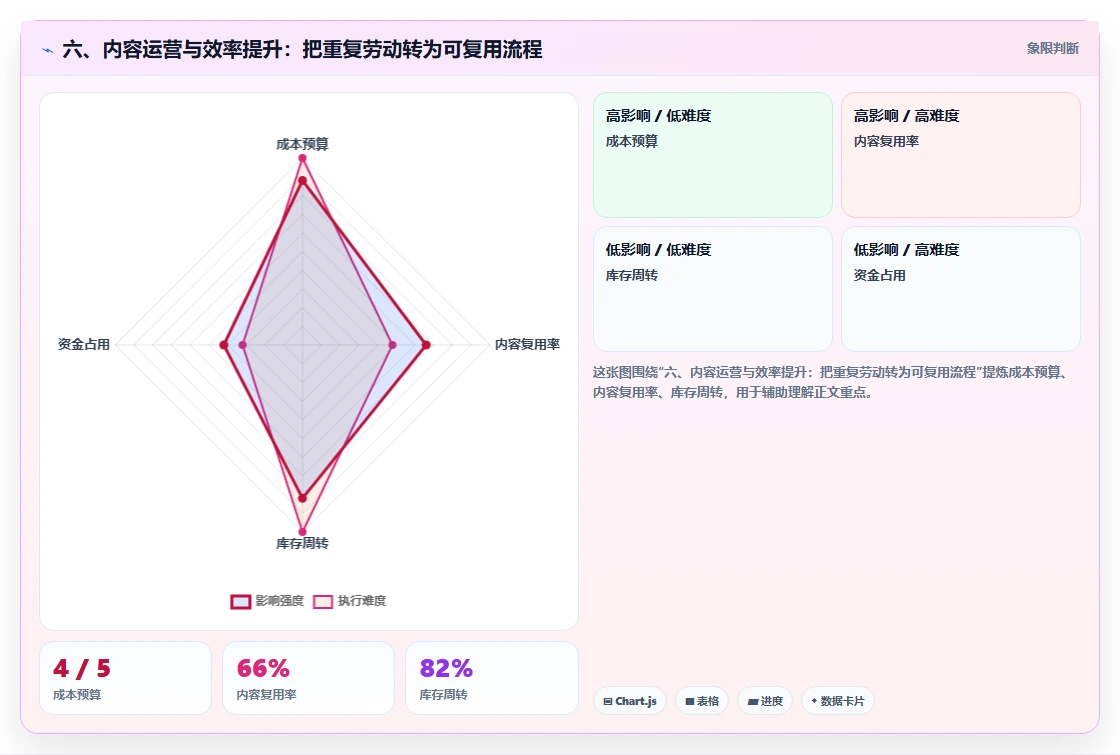Image resolution: width=1120 pixels, height=755 pixels.
Task: Click the 执行难度 data point at 成本预算 vertex
Action: tap(302, 158)
